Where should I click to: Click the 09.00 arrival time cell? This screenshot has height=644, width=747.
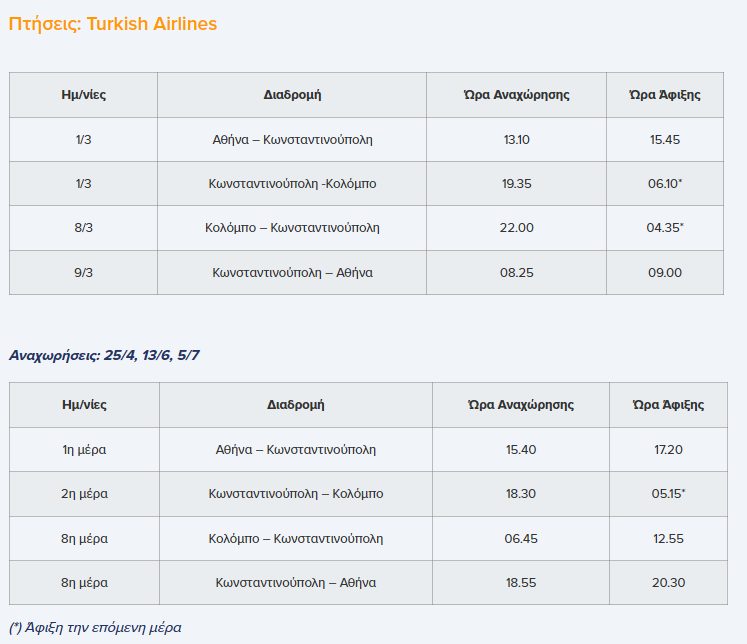point(664,272)
